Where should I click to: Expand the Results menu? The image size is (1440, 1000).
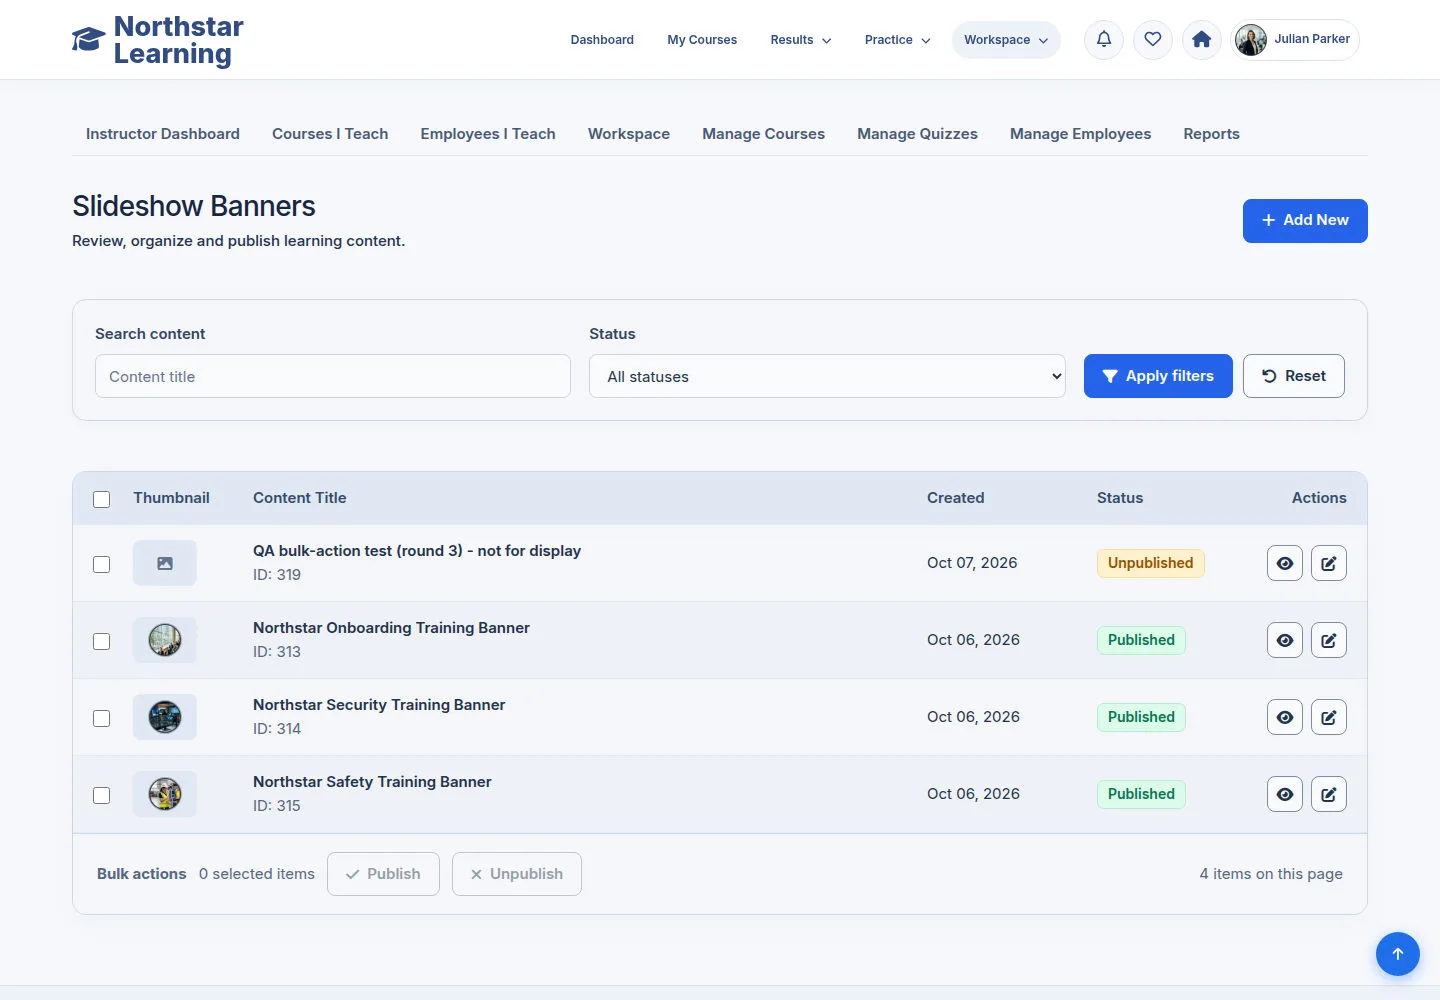(800, 40)
